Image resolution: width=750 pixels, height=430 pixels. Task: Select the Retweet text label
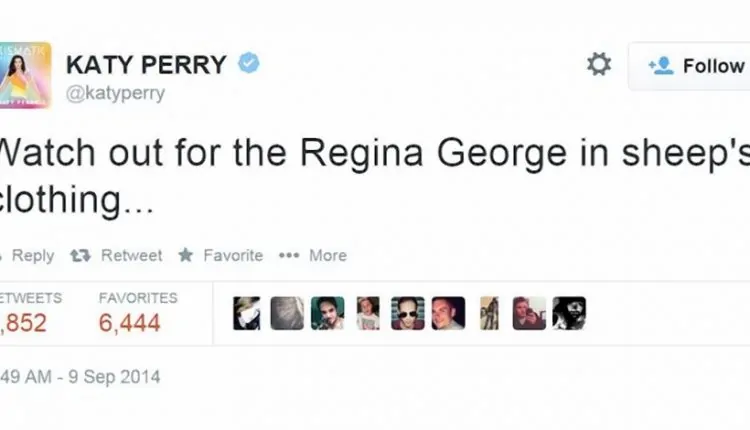click(x=132, y=255)
